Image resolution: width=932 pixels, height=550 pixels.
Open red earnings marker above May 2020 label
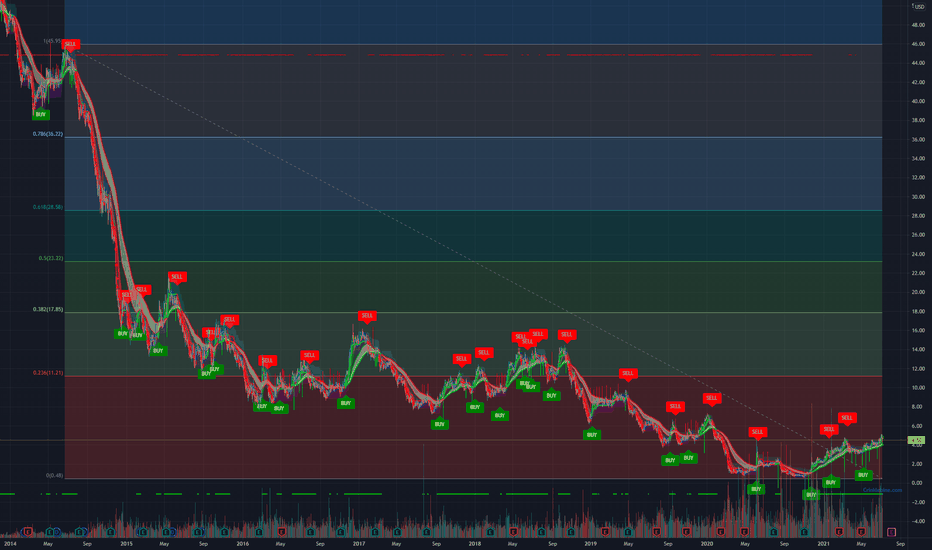(744, 532)
